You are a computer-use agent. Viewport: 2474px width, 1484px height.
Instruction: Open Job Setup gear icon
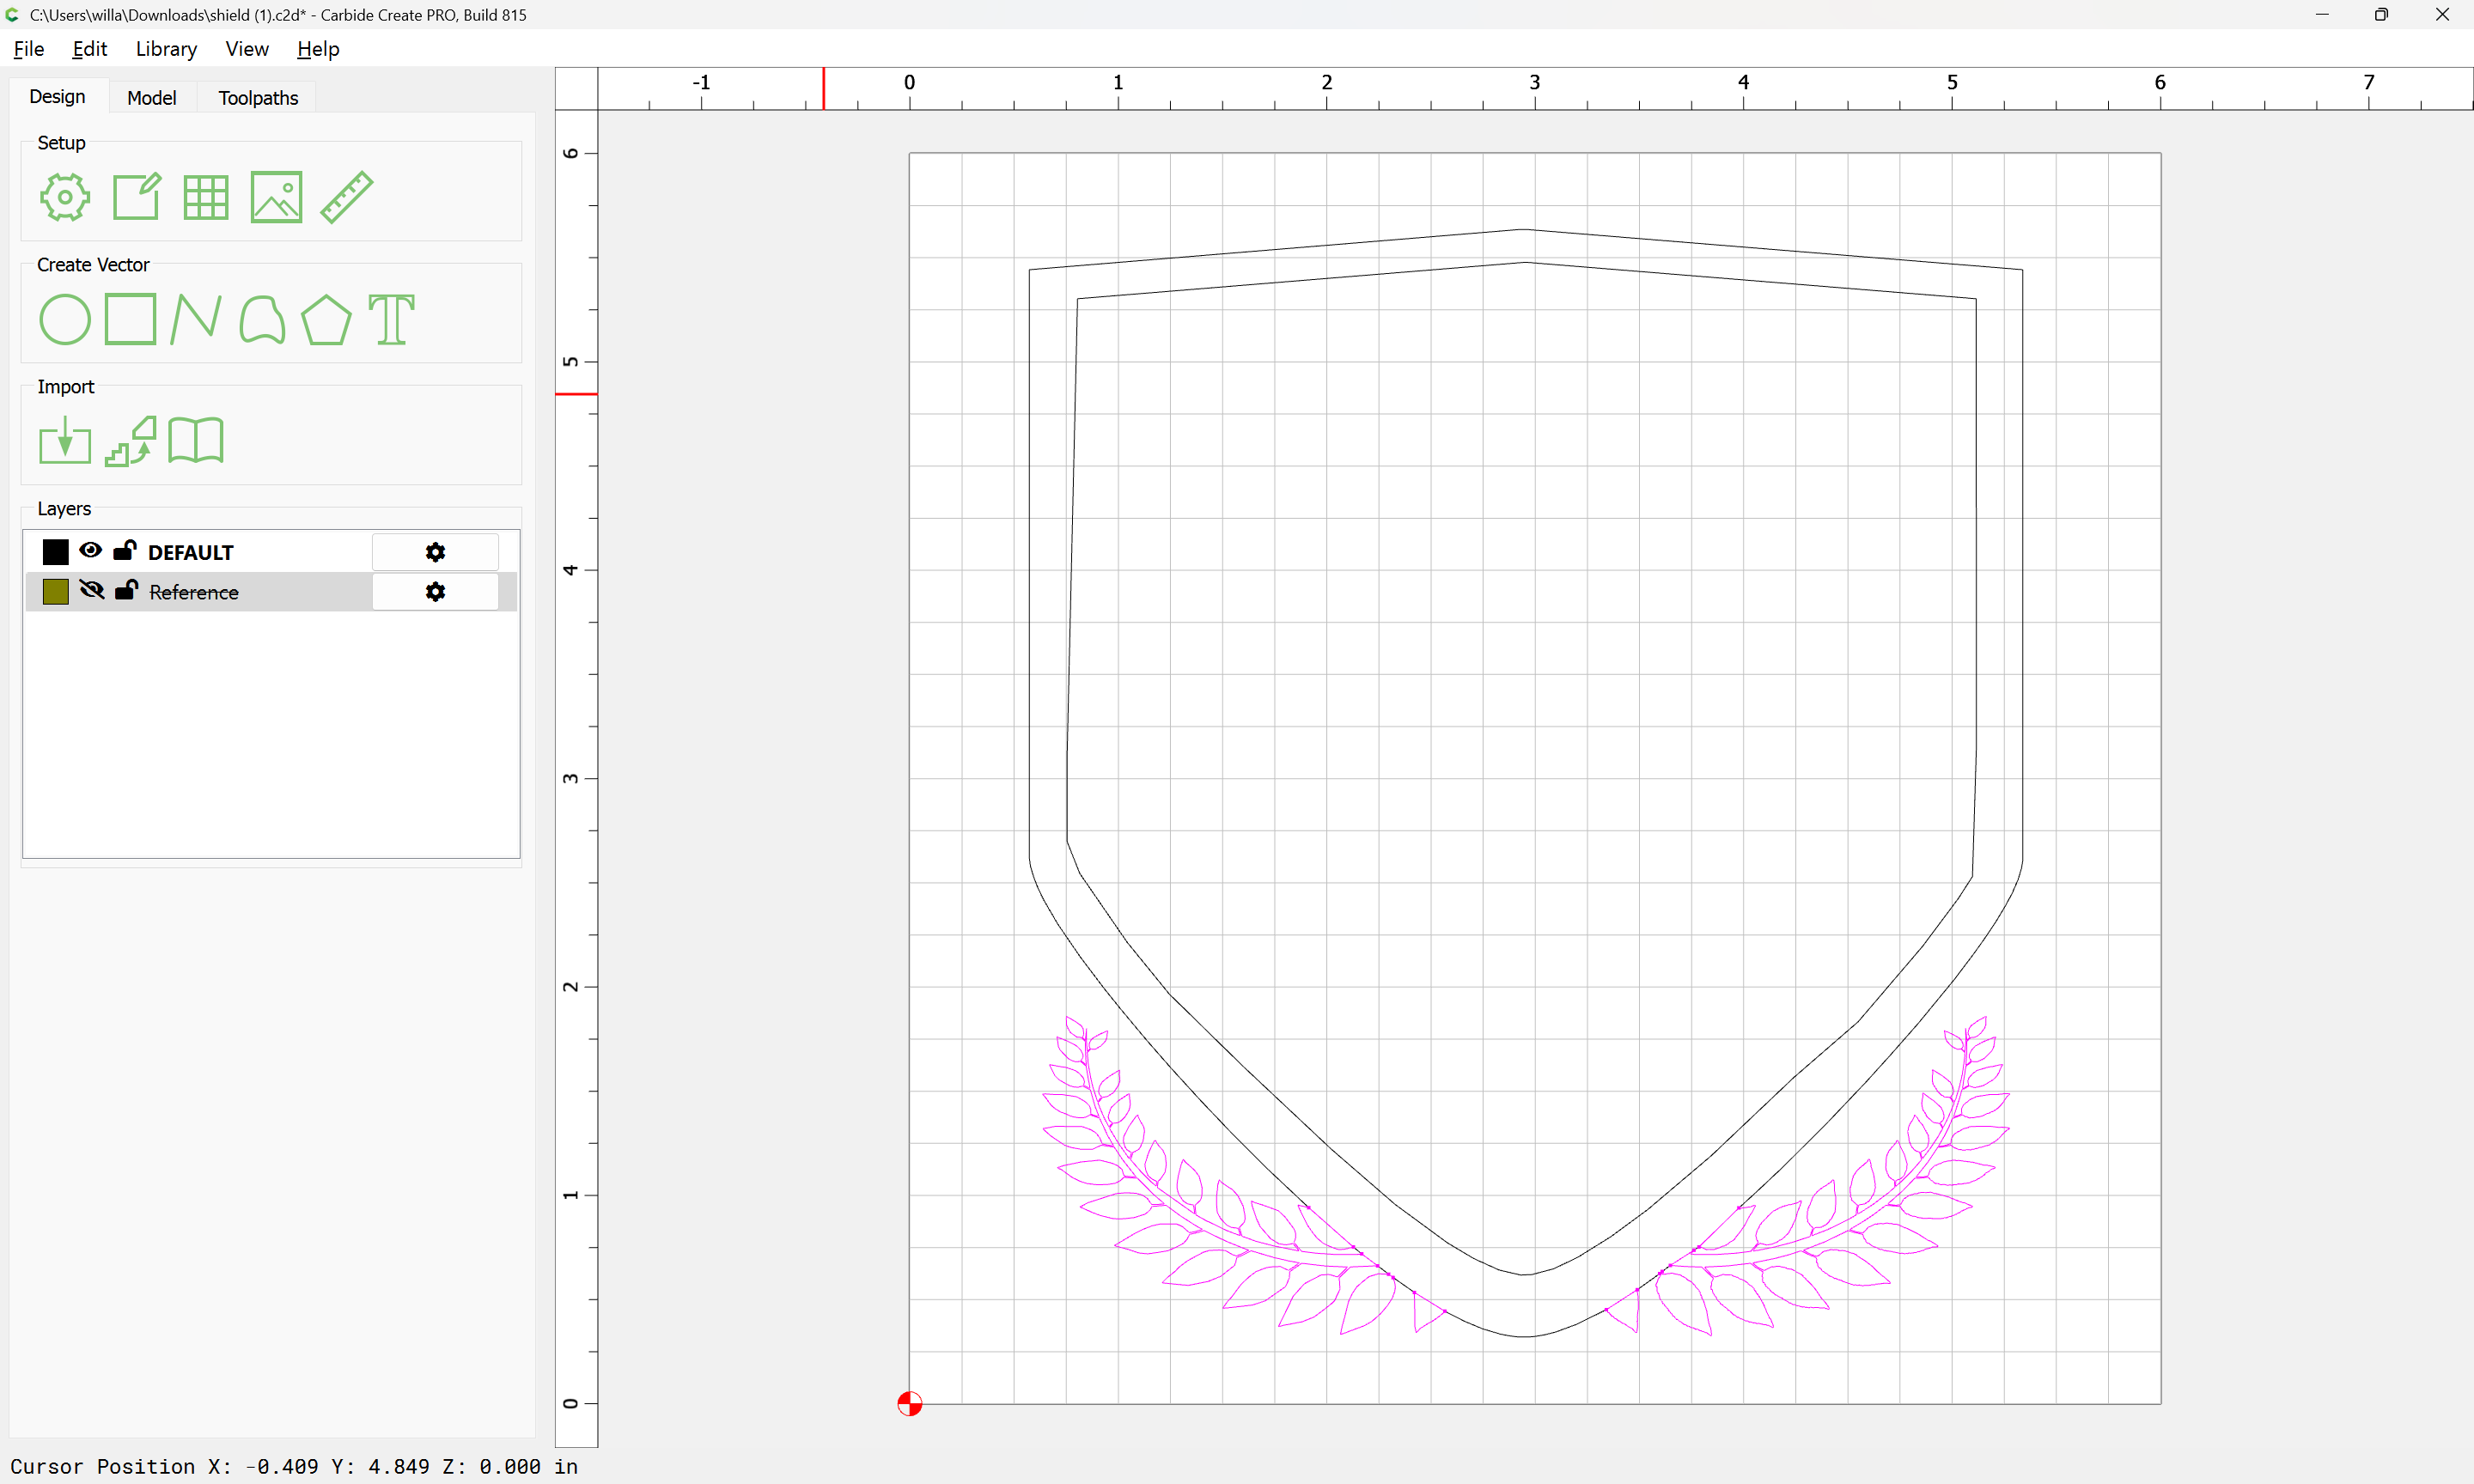(x=65, y=197)
